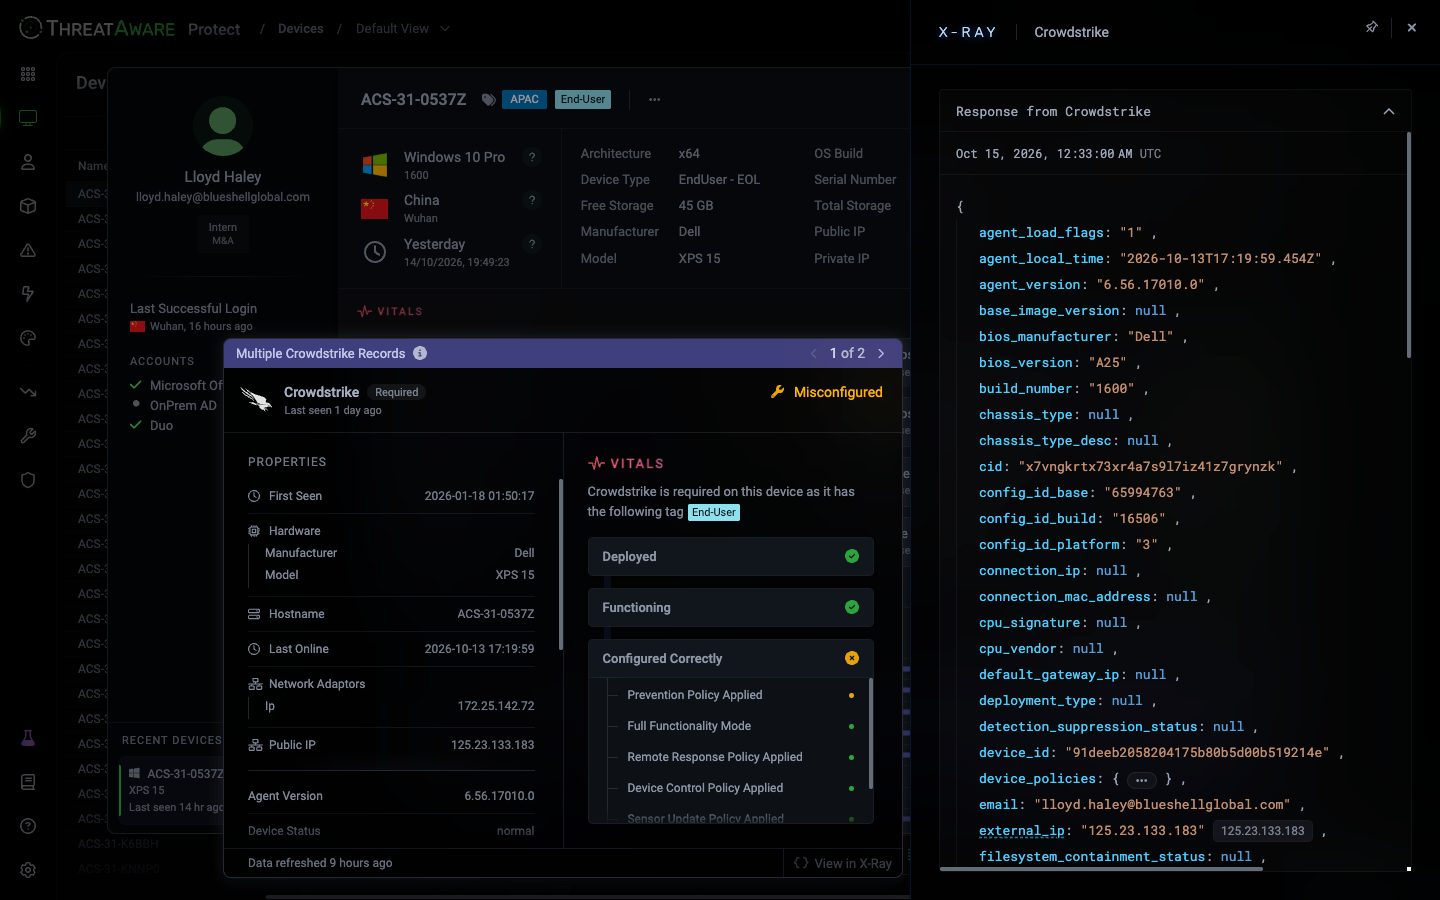Collapse the Response from Crowdstrike section
This screenshot has width=1440, height=900.
tap(1389, 112)
